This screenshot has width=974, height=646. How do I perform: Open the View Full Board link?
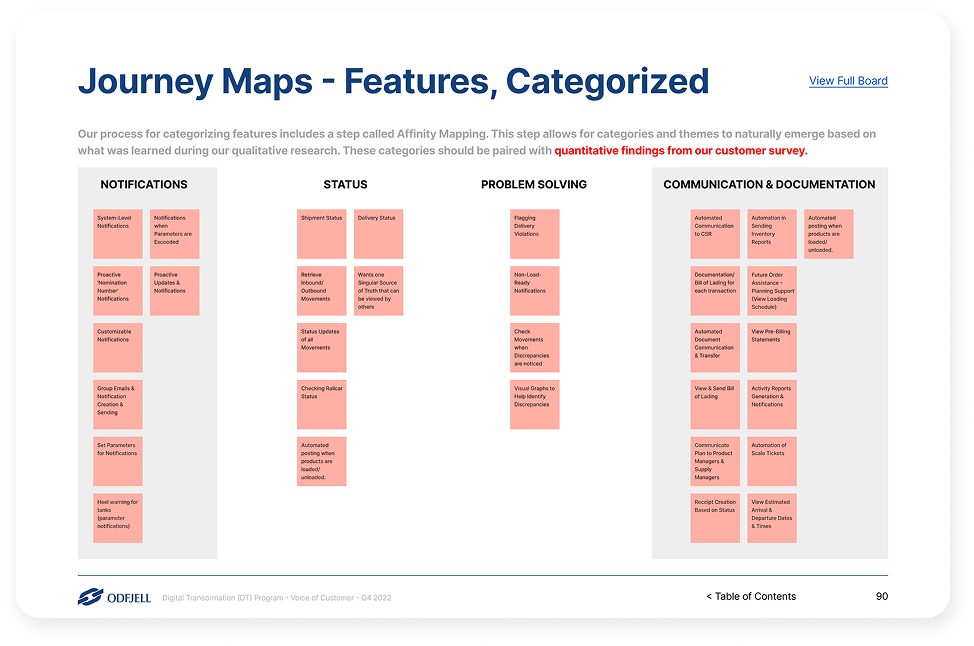pos(848,81)
